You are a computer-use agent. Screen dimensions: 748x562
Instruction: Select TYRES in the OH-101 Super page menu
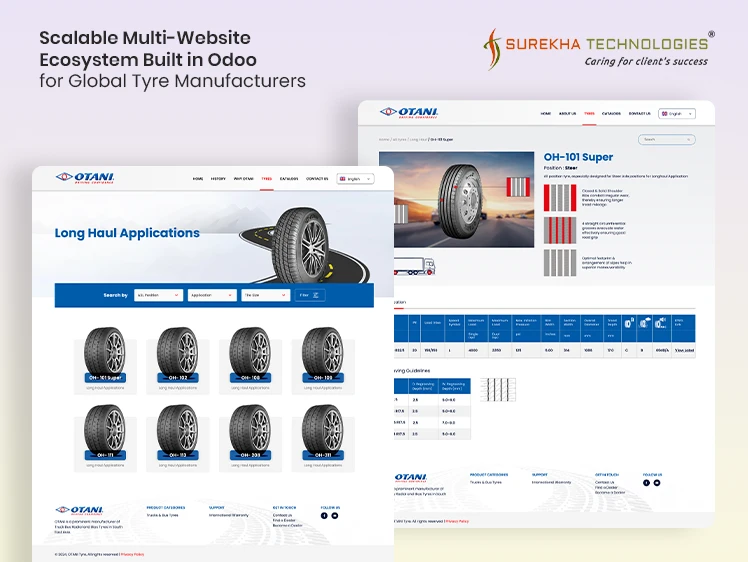tap(589, 114)
